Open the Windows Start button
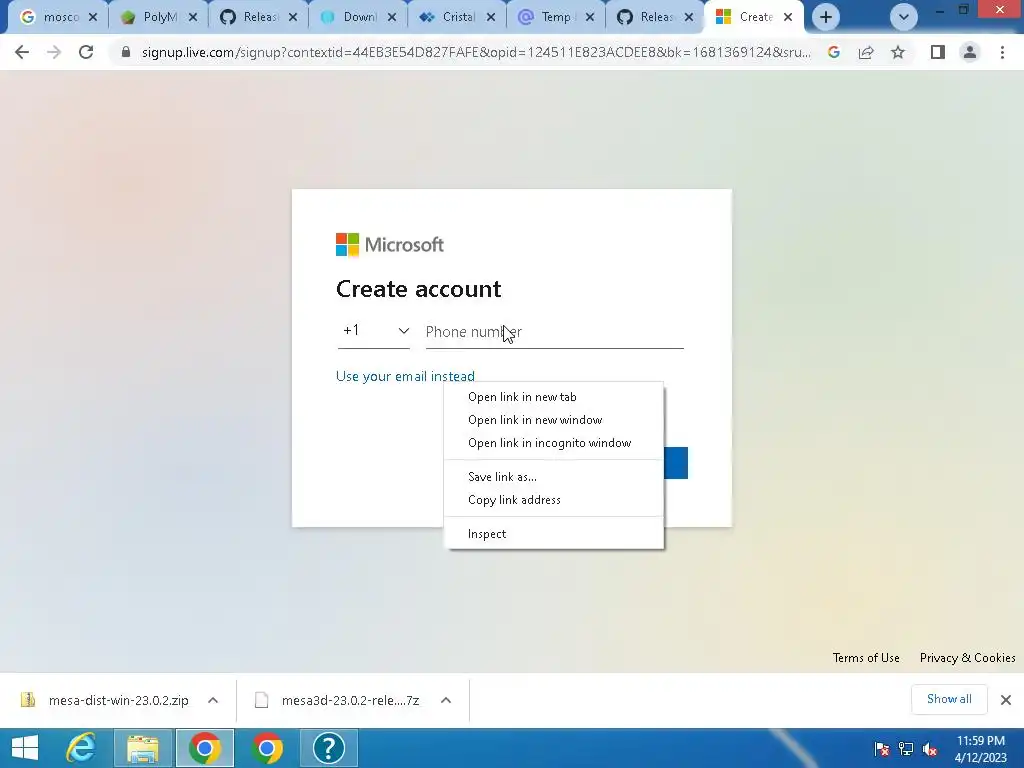This screenshot has width=1024, height=768. (25, 748)
